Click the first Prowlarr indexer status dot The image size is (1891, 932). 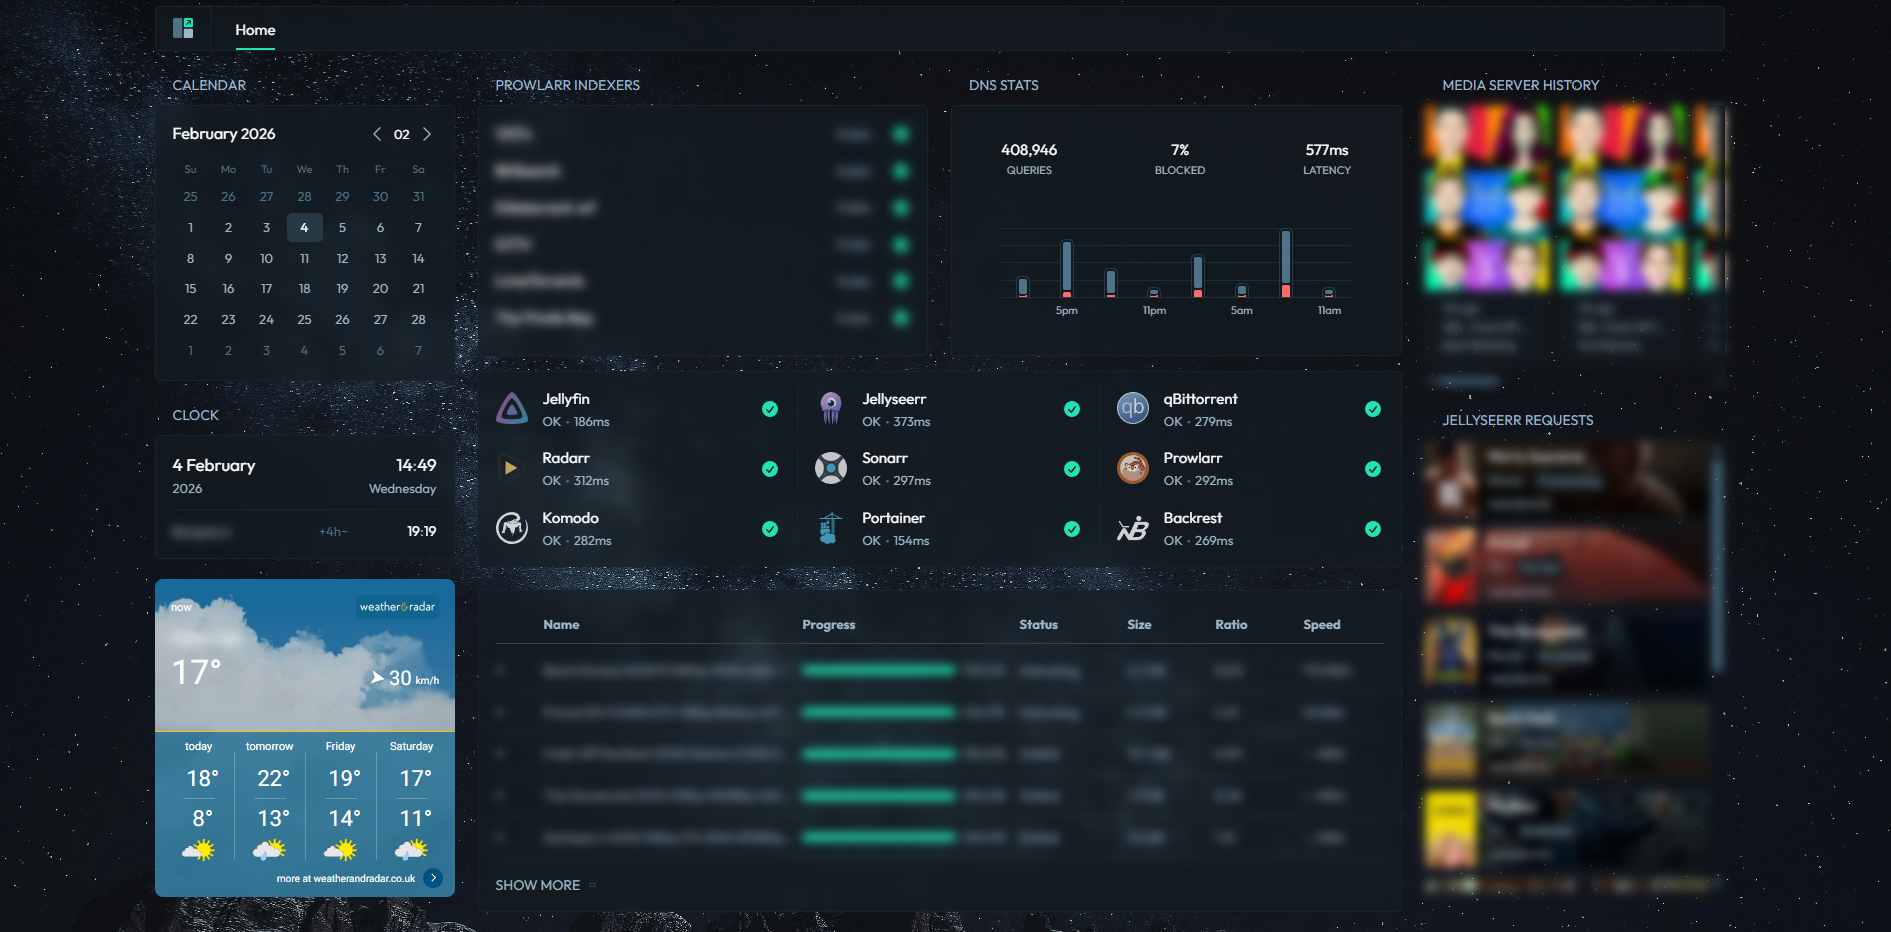[901, 134]
